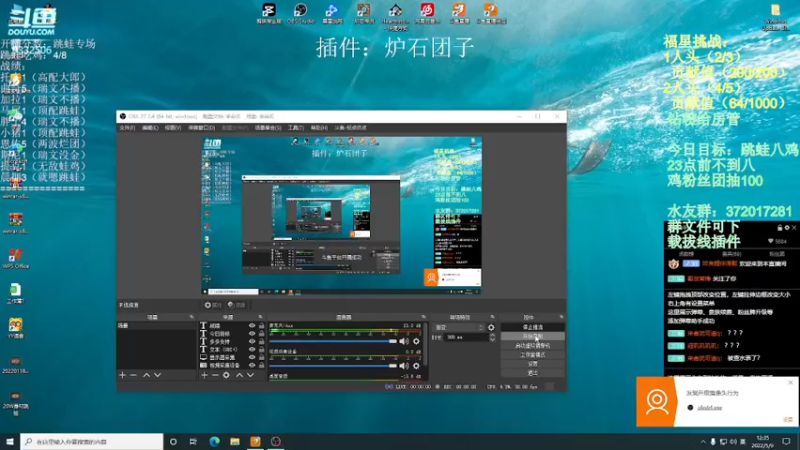800x450 pixels.
Task: Open the 工具(T) menu in OBS
Action: click(295, 128)
